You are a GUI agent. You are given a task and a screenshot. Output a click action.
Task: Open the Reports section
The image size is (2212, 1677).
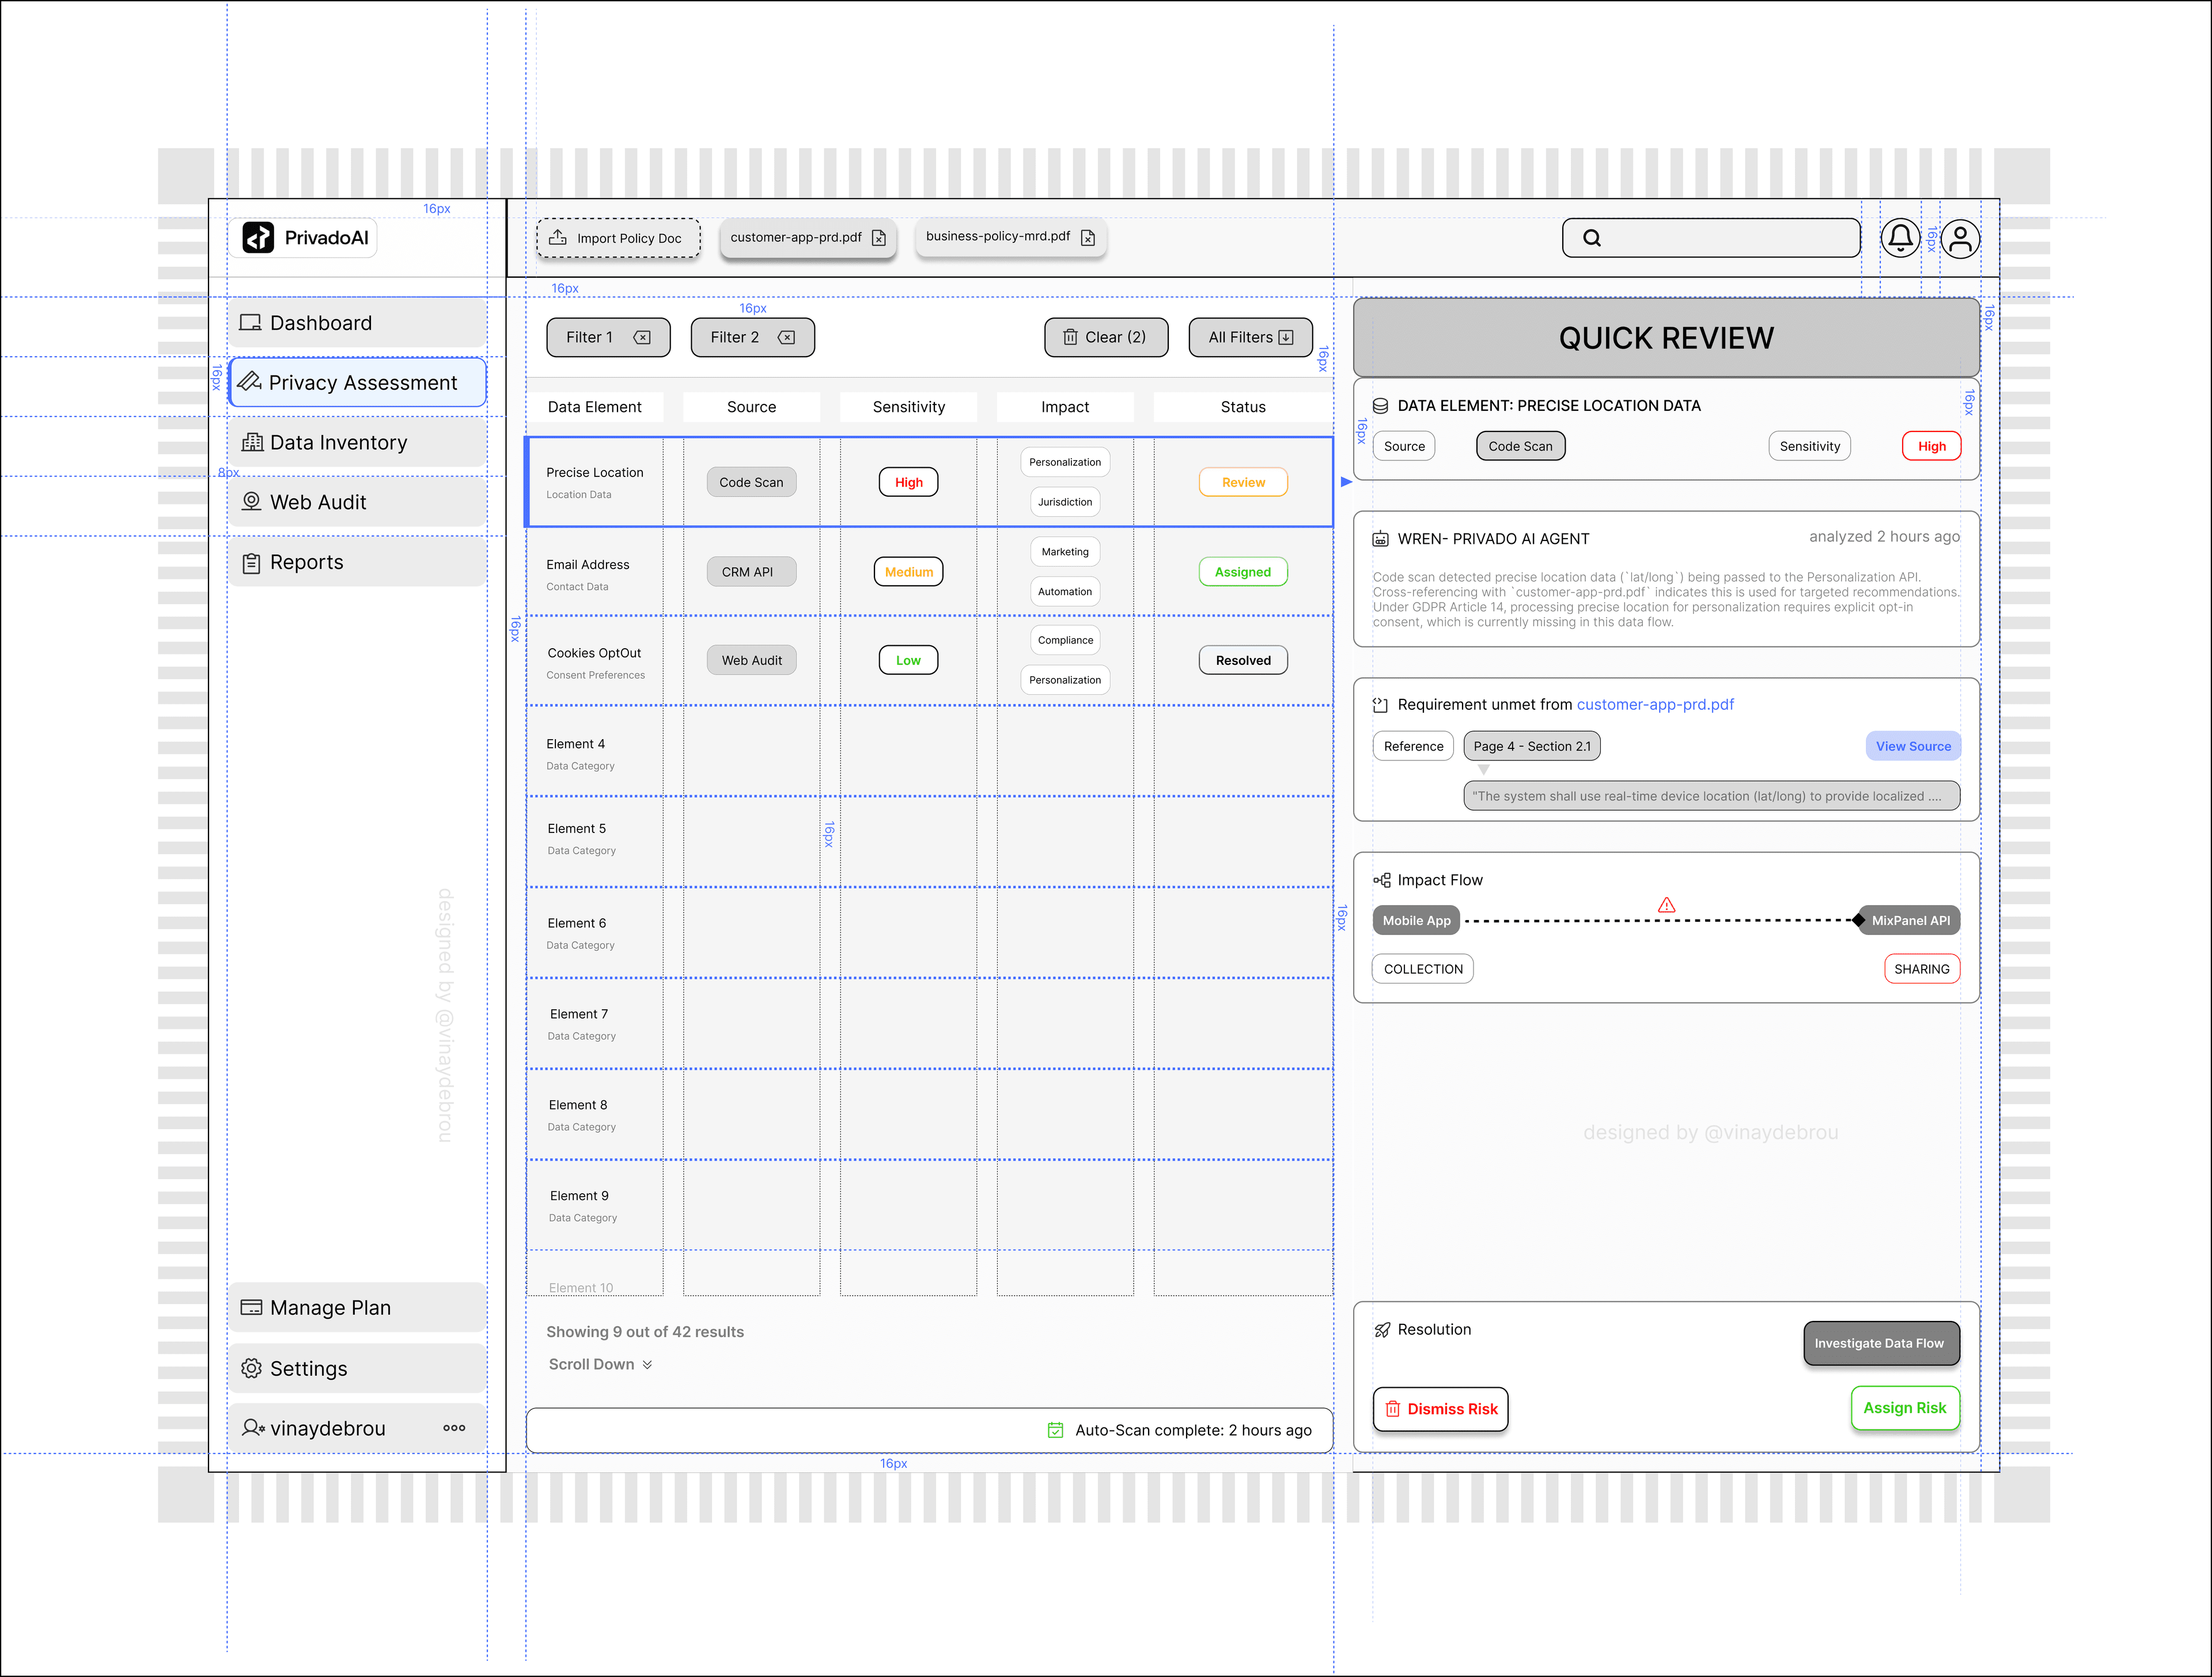point(358,562)
